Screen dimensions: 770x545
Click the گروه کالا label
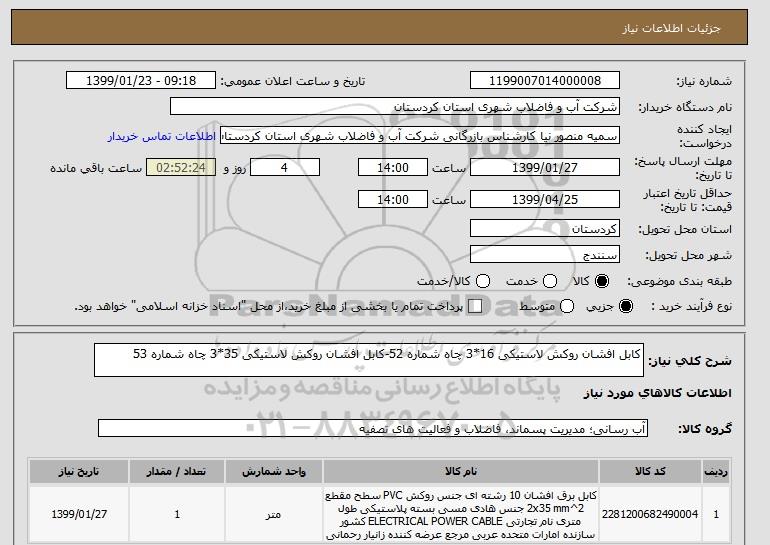[705, 429]
